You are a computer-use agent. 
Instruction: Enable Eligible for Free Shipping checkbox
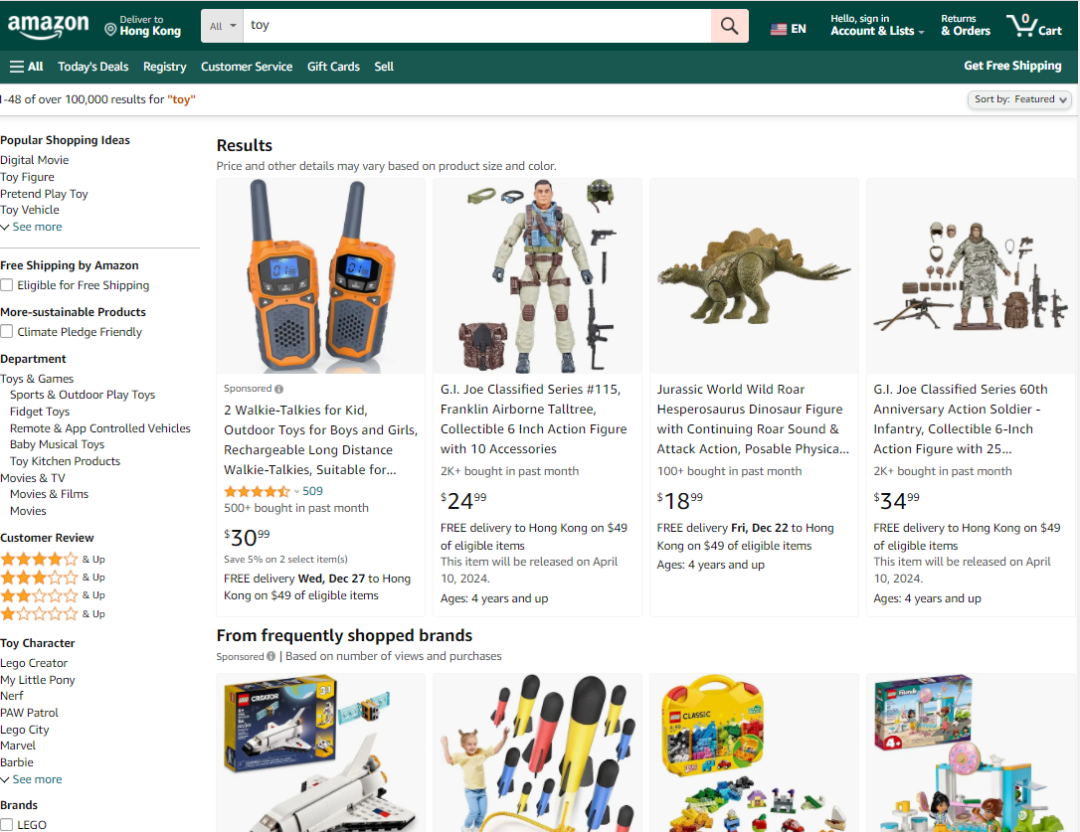coord(7,286)
